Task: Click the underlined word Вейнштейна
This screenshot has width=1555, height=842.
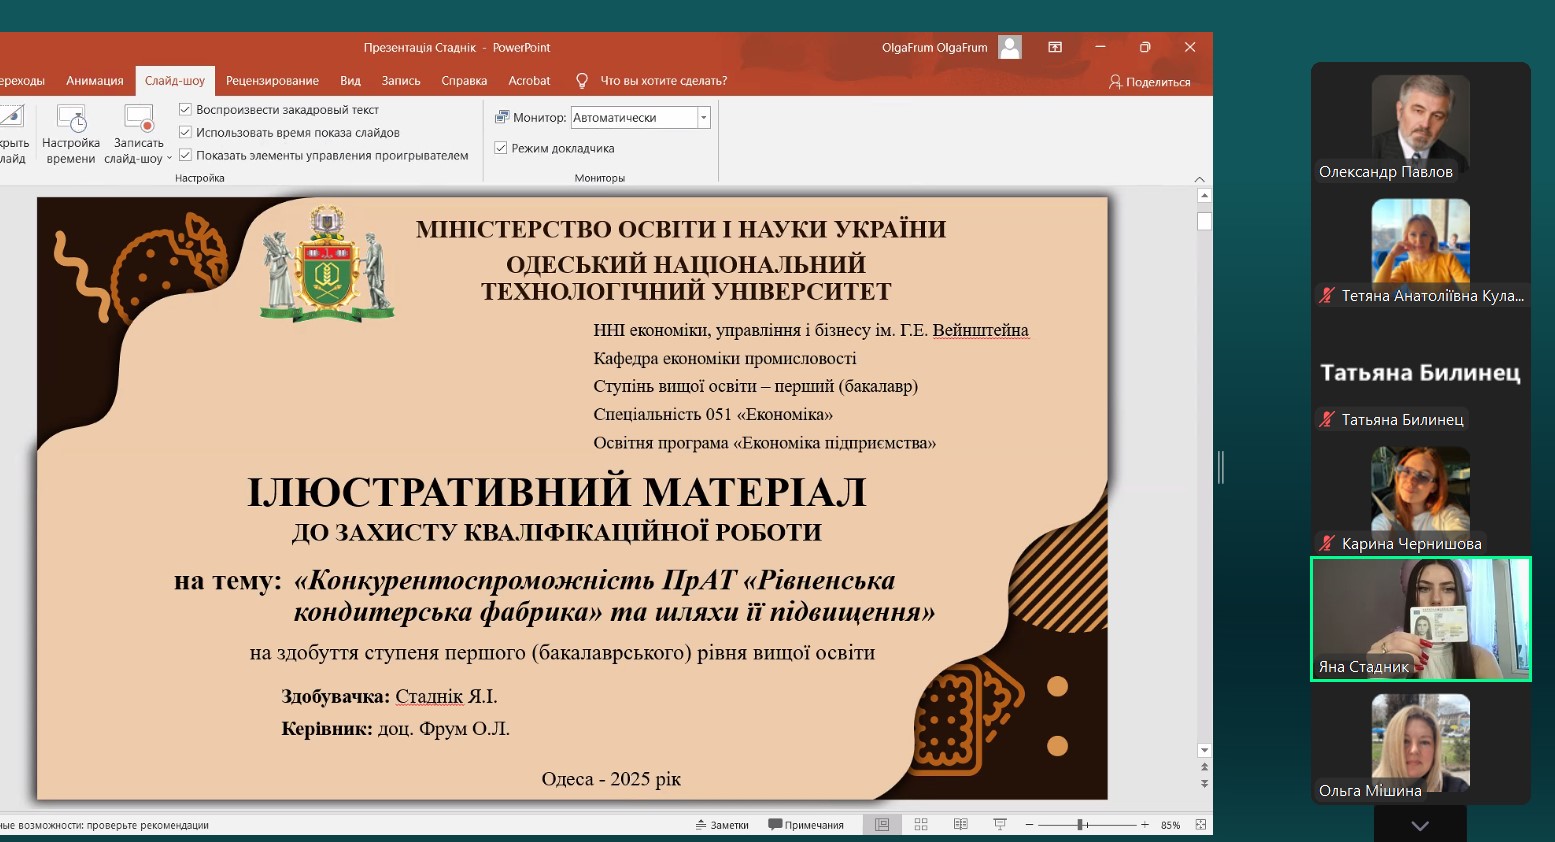Action: pos(980,330)
